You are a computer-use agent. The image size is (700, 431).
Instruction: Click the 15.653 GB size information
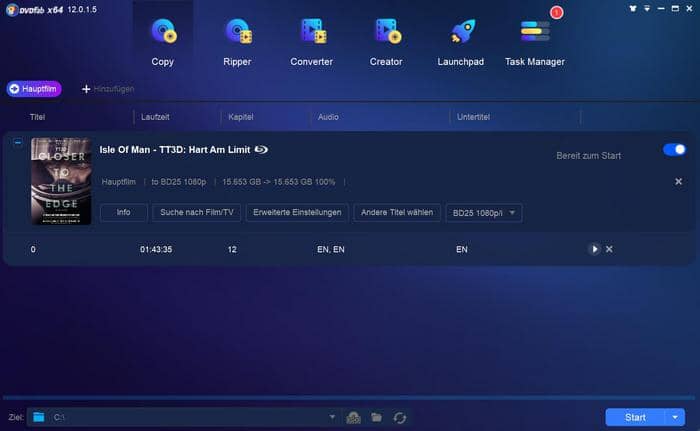click(279, 182)
